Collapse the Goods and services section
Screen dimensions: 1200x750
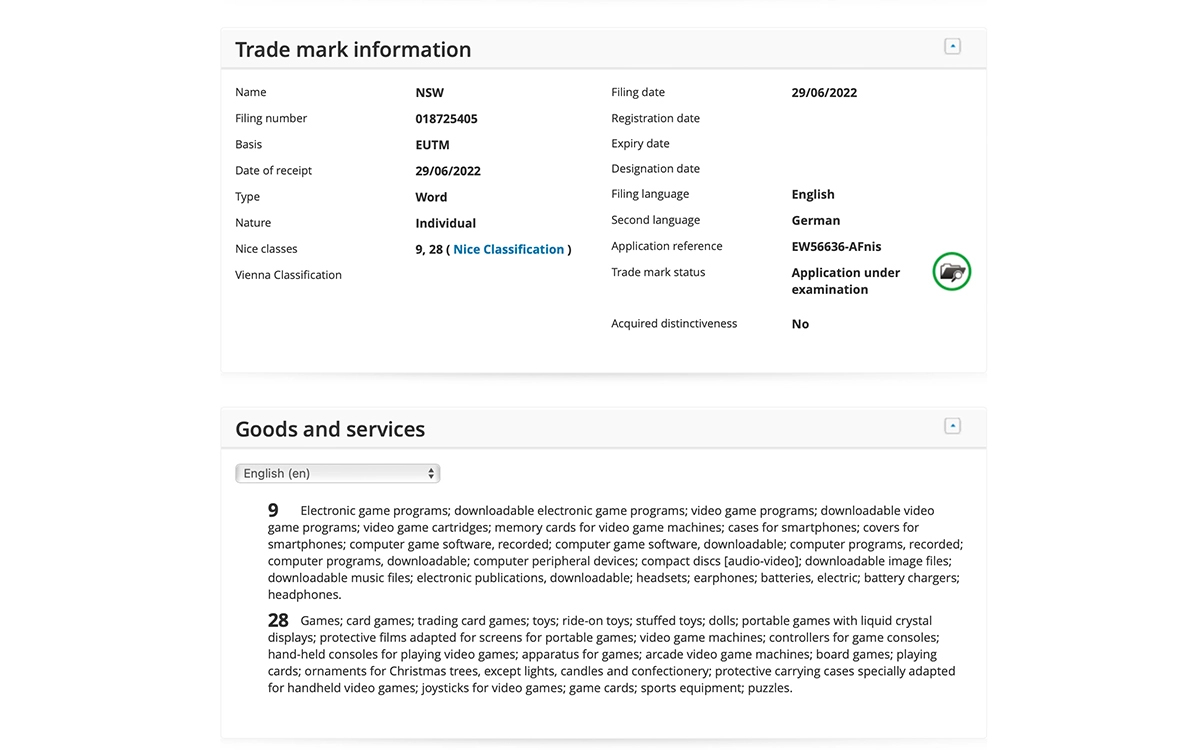(x=952, y=426)
